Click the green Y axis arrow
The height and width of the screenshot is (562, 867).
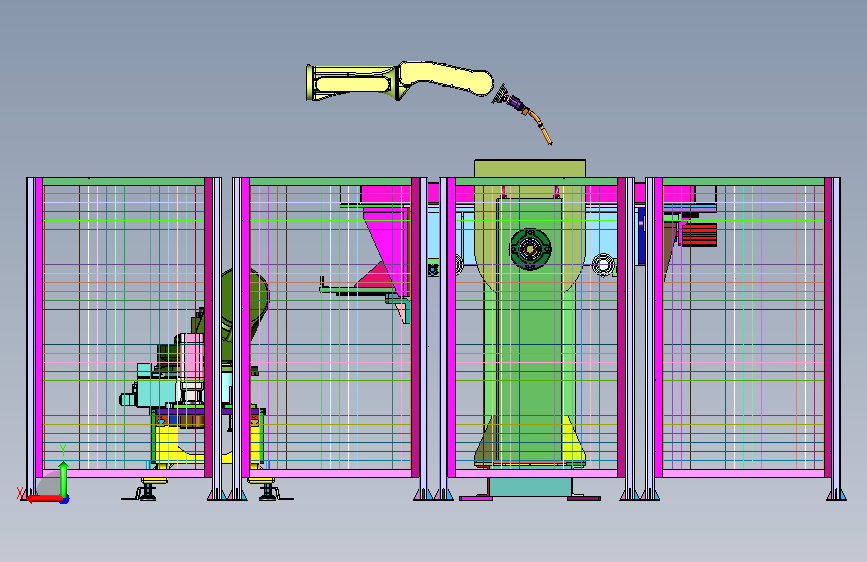pyautogui.click(x=64, y=478)
